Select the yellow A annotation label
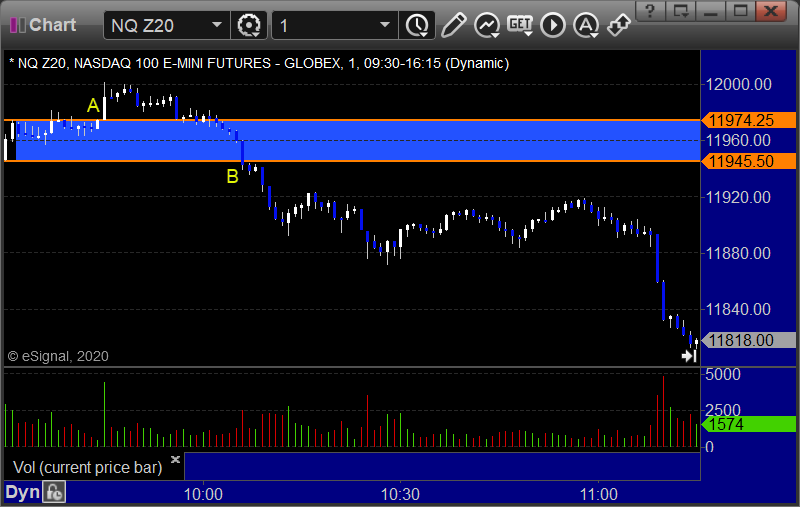 click(93, 106)
